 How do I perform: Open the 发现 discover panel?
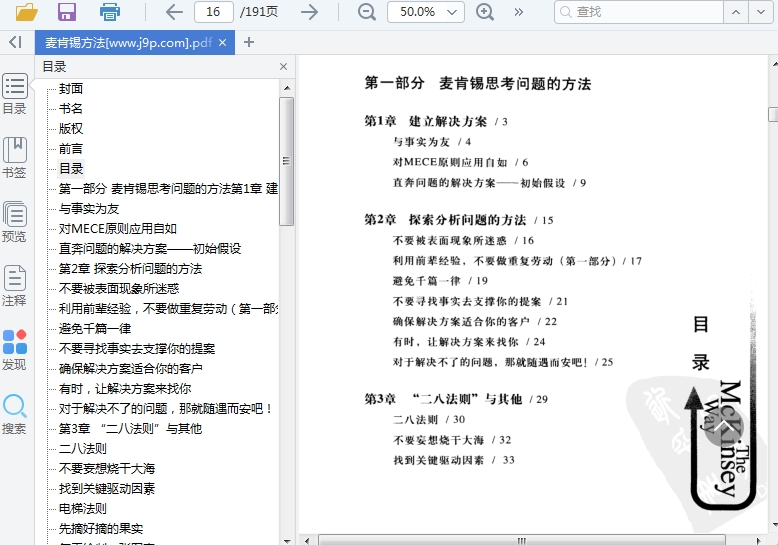tap(15, 349)
